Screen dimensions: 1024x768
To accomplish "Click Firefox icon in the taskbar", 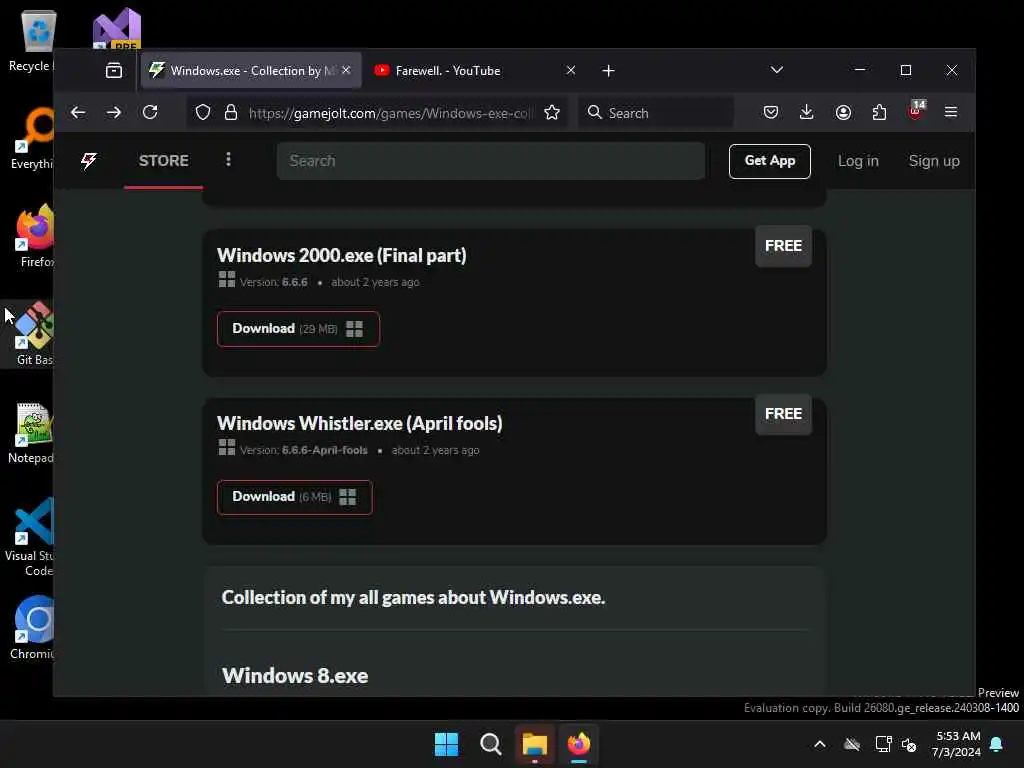I will (x=579, y=744).
